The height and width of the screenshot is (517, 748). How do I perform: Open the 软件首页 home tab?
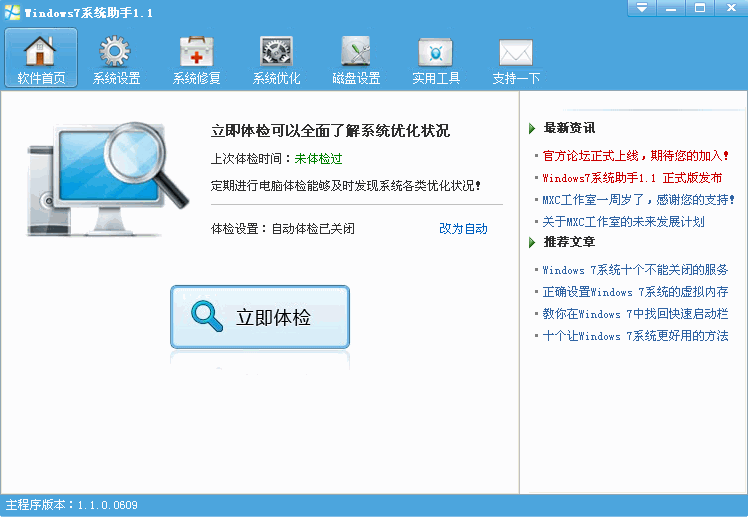pos(41,58)
